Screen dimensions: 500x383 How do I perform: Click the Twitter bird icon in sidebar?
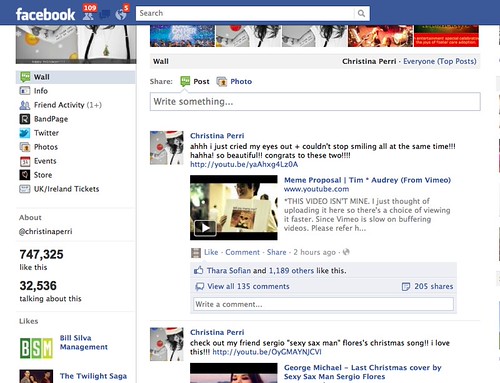[25, 133]
